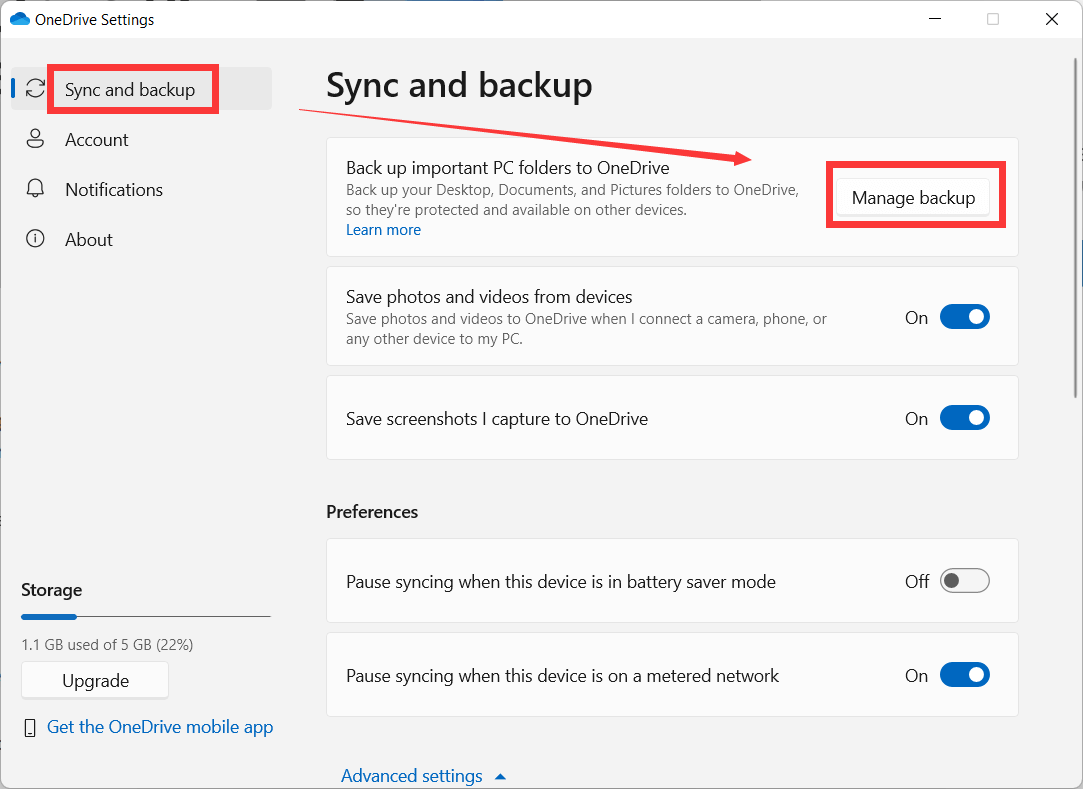Click the storage usage progress bar
The height and width of the screenshot is (789, 1083).
[145, 617]
